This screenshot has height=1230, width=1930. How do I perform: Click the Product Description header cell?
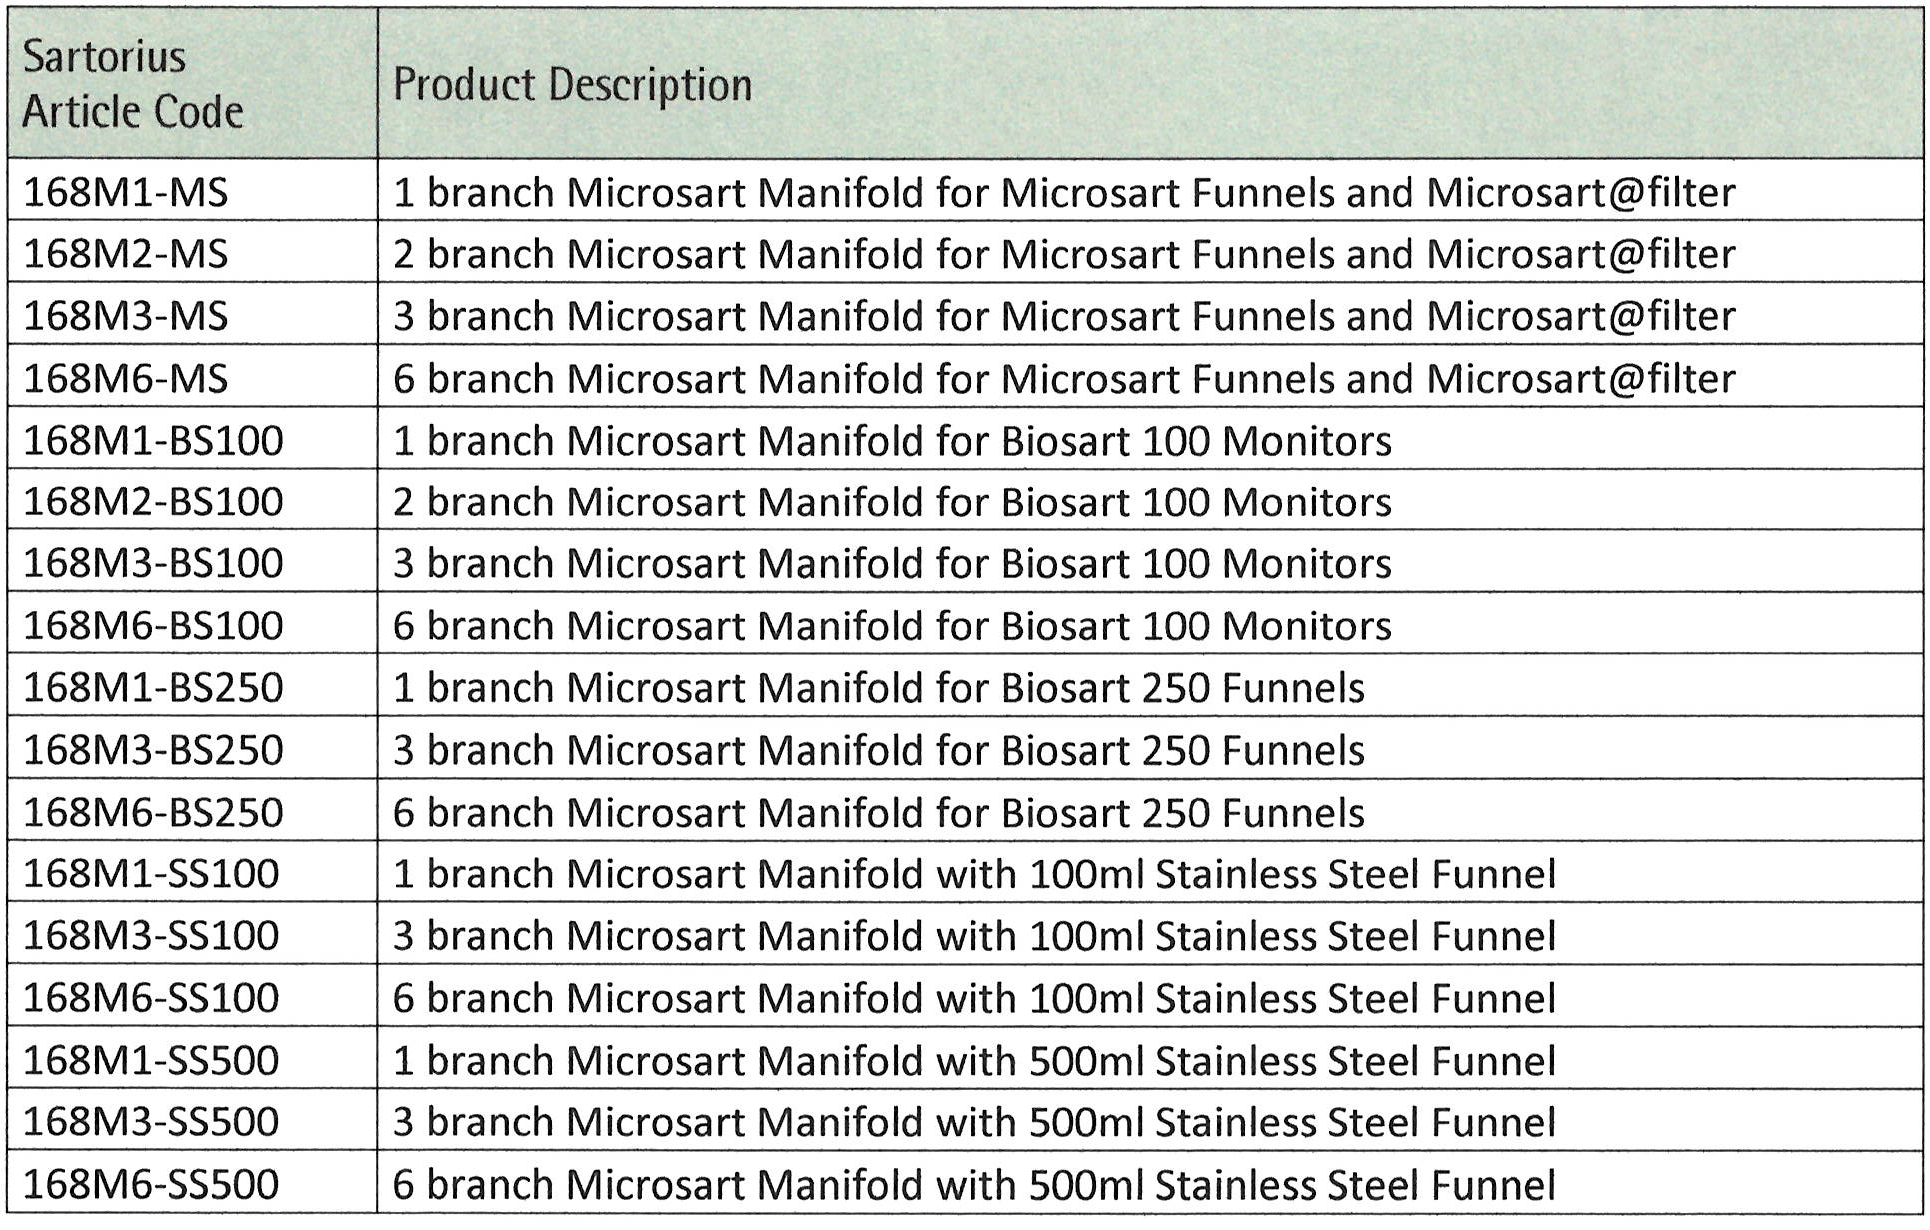tap(572, 84)
